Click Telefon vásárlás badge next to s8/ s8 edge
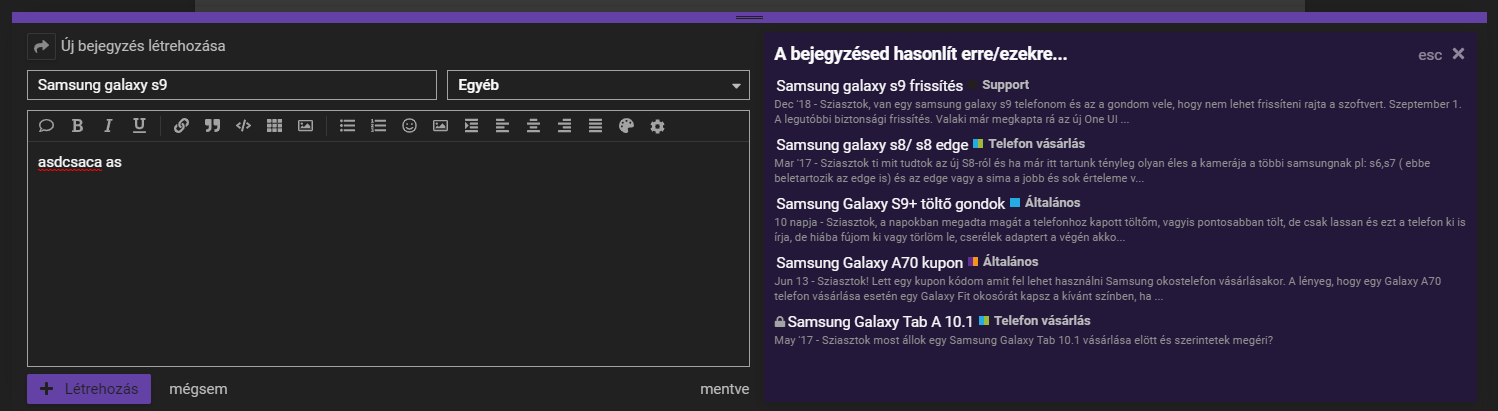 pos(1029,144)
